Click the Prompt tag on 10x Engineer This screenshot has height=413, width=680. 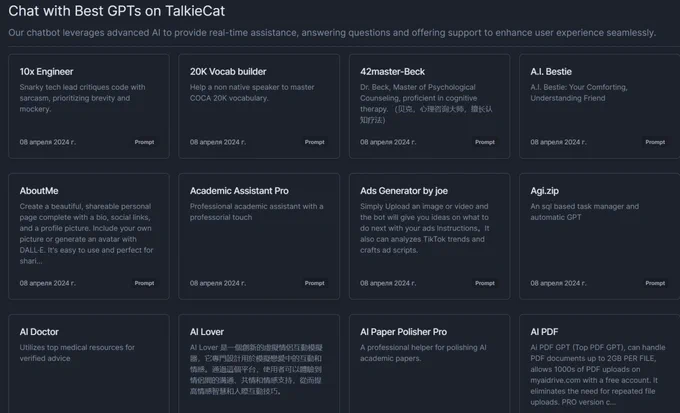tap(144, 142)
